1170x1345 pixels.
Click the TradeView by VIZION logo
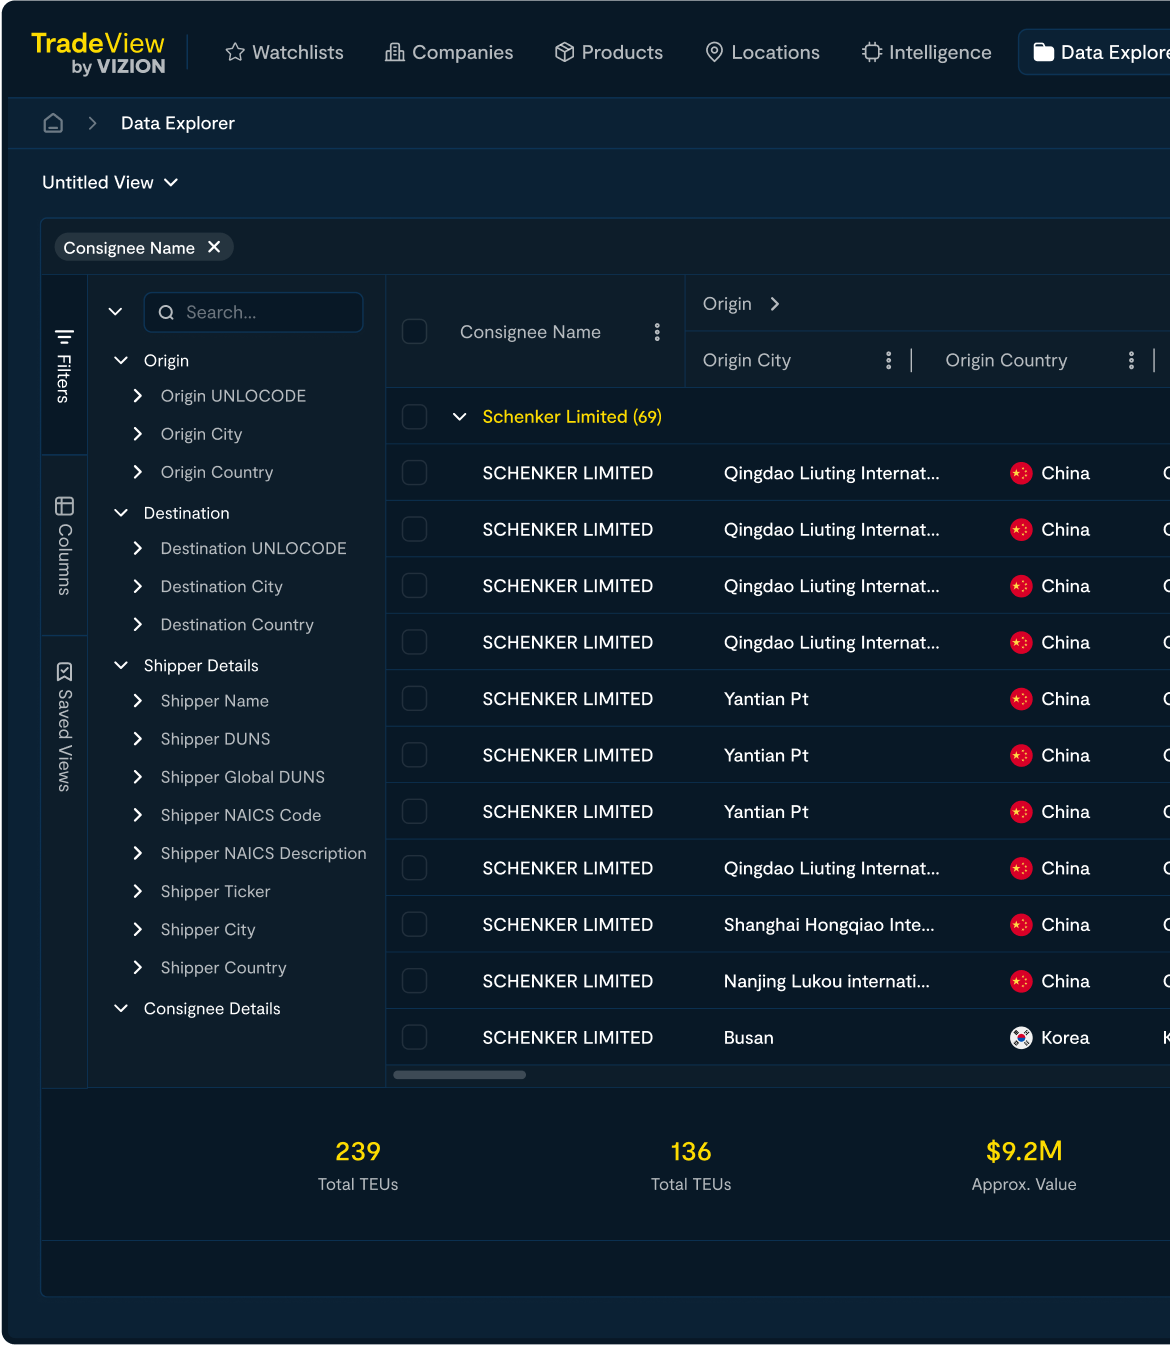click(x=98, y=53)
